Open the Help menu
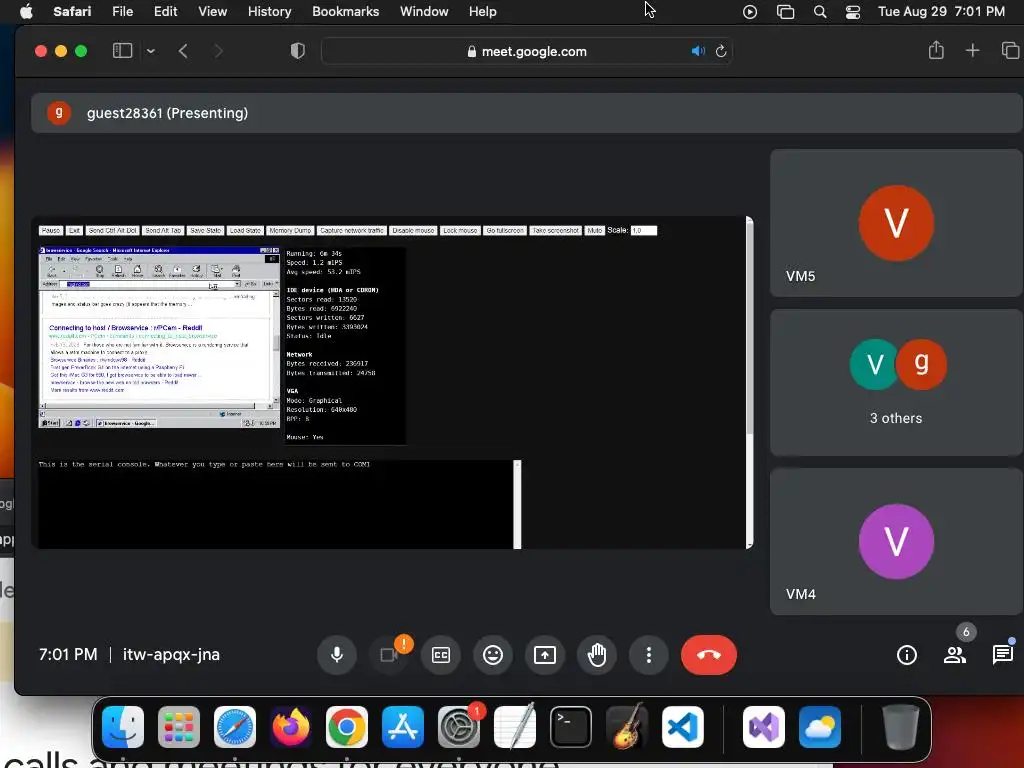The width and height of the screenshot is (1024, 768). point(483,11)
